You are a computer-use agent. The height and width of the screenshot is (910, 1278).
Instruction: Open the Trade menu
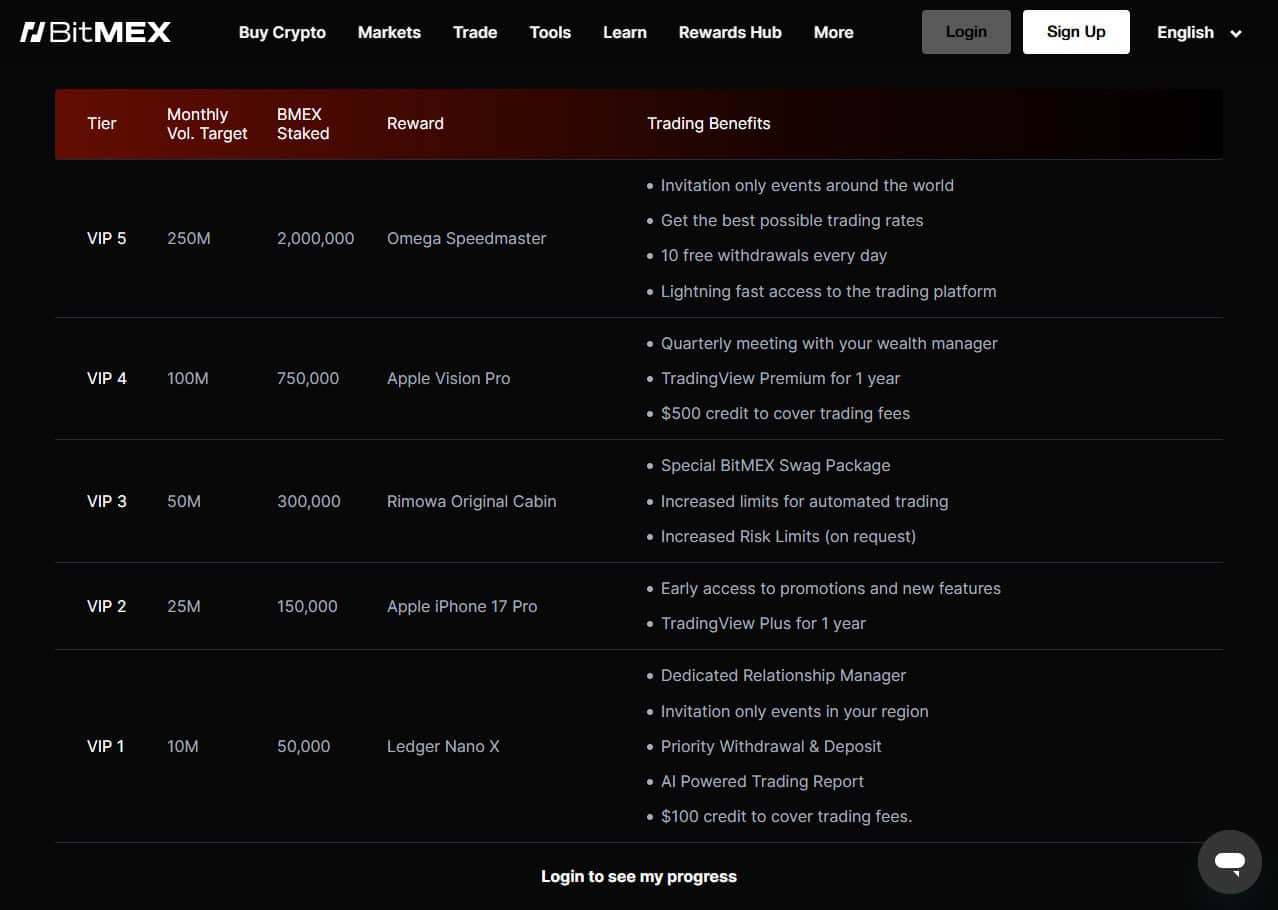pos(475,32)
